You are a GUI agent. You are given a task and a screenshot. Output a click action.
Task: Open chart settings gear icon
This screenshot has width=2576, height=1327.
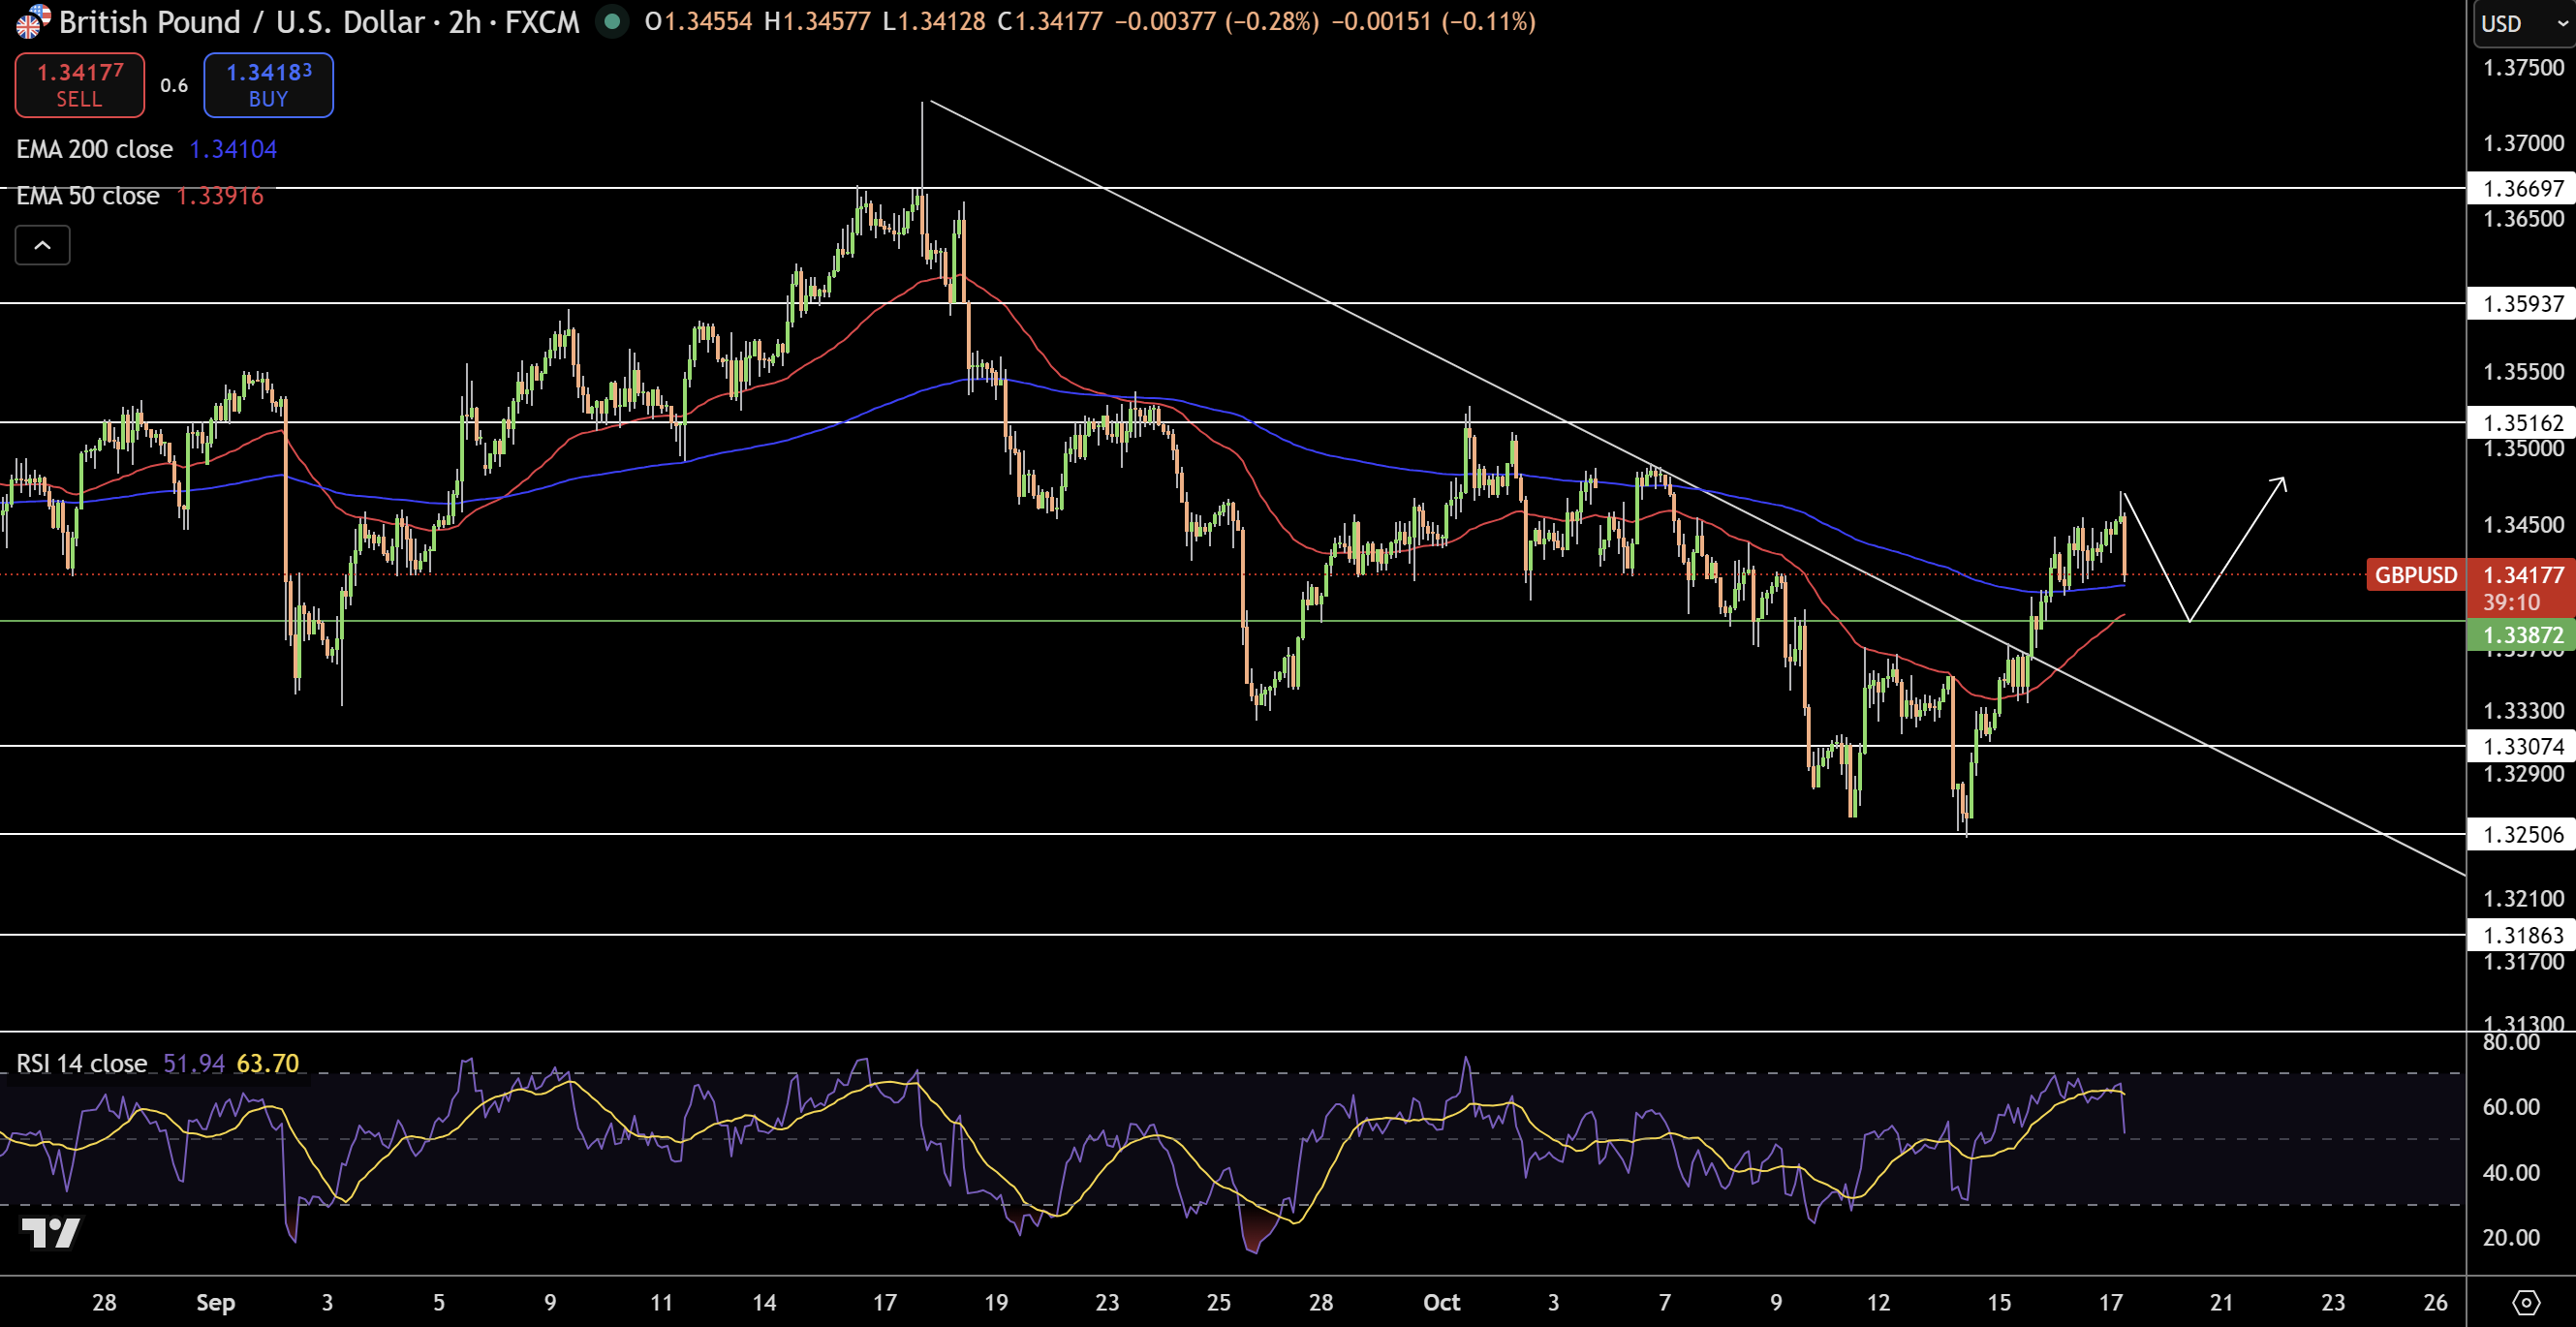(x=2526, y=1301)
